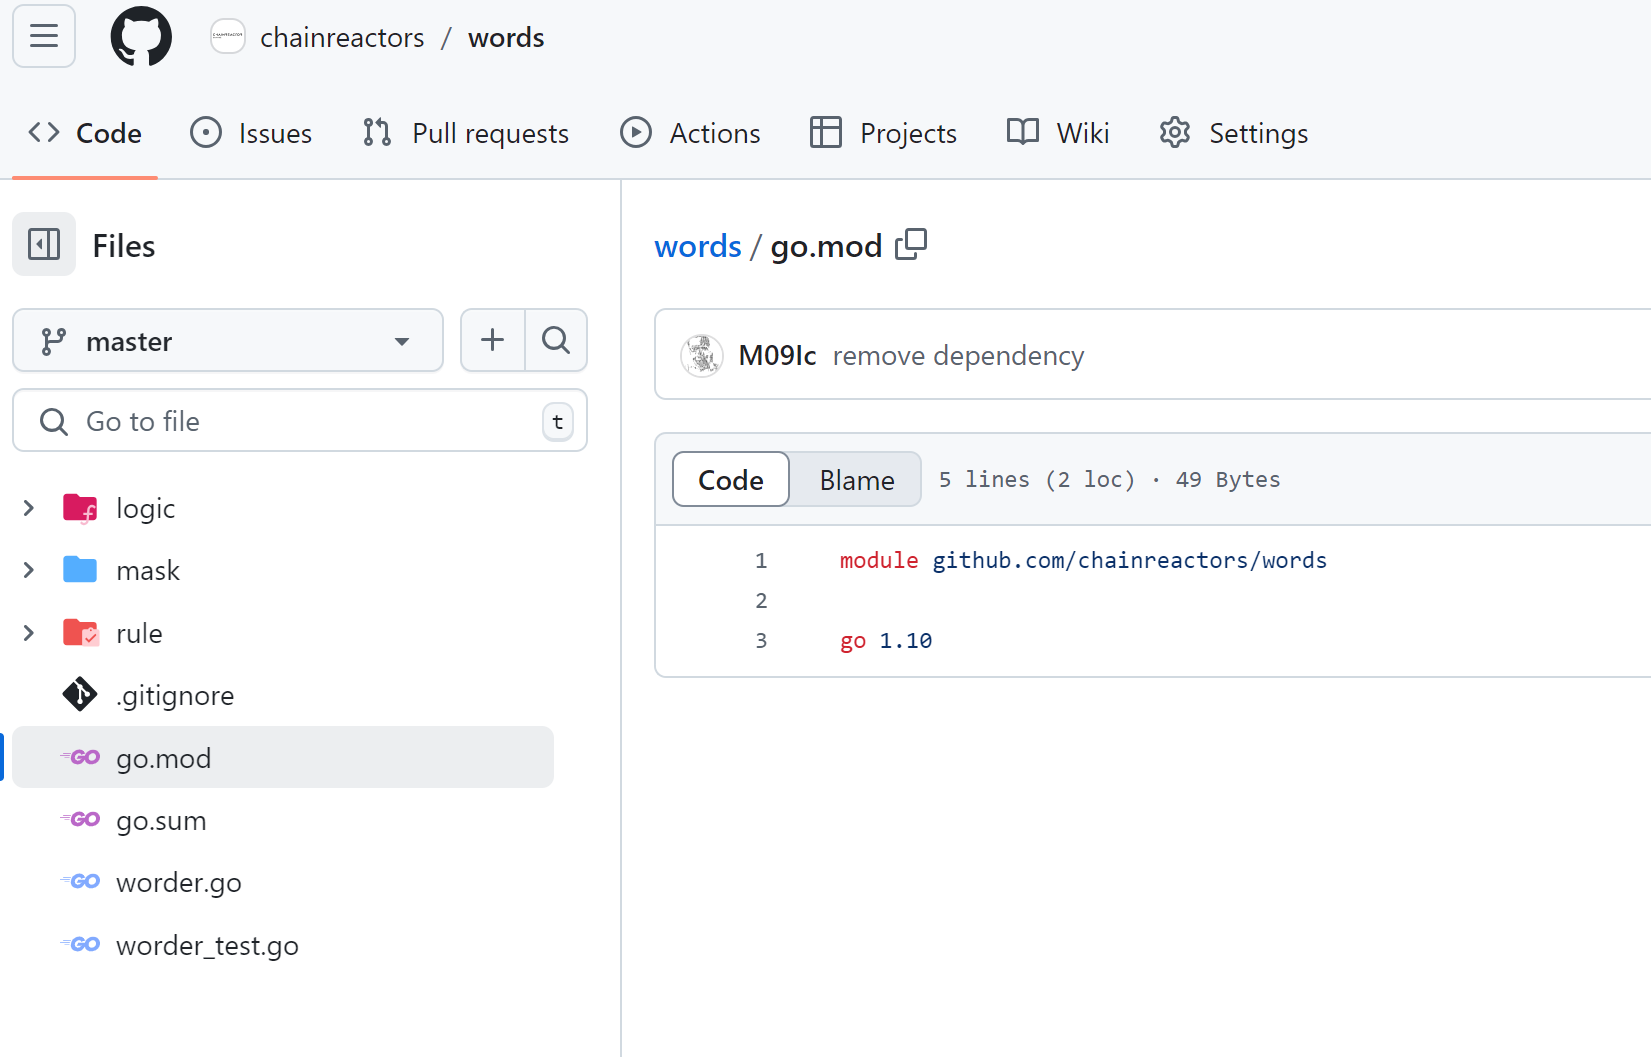Select the Code view toggle
Viewport: 1651px width, 1057px height.
(x=731, y=480)
